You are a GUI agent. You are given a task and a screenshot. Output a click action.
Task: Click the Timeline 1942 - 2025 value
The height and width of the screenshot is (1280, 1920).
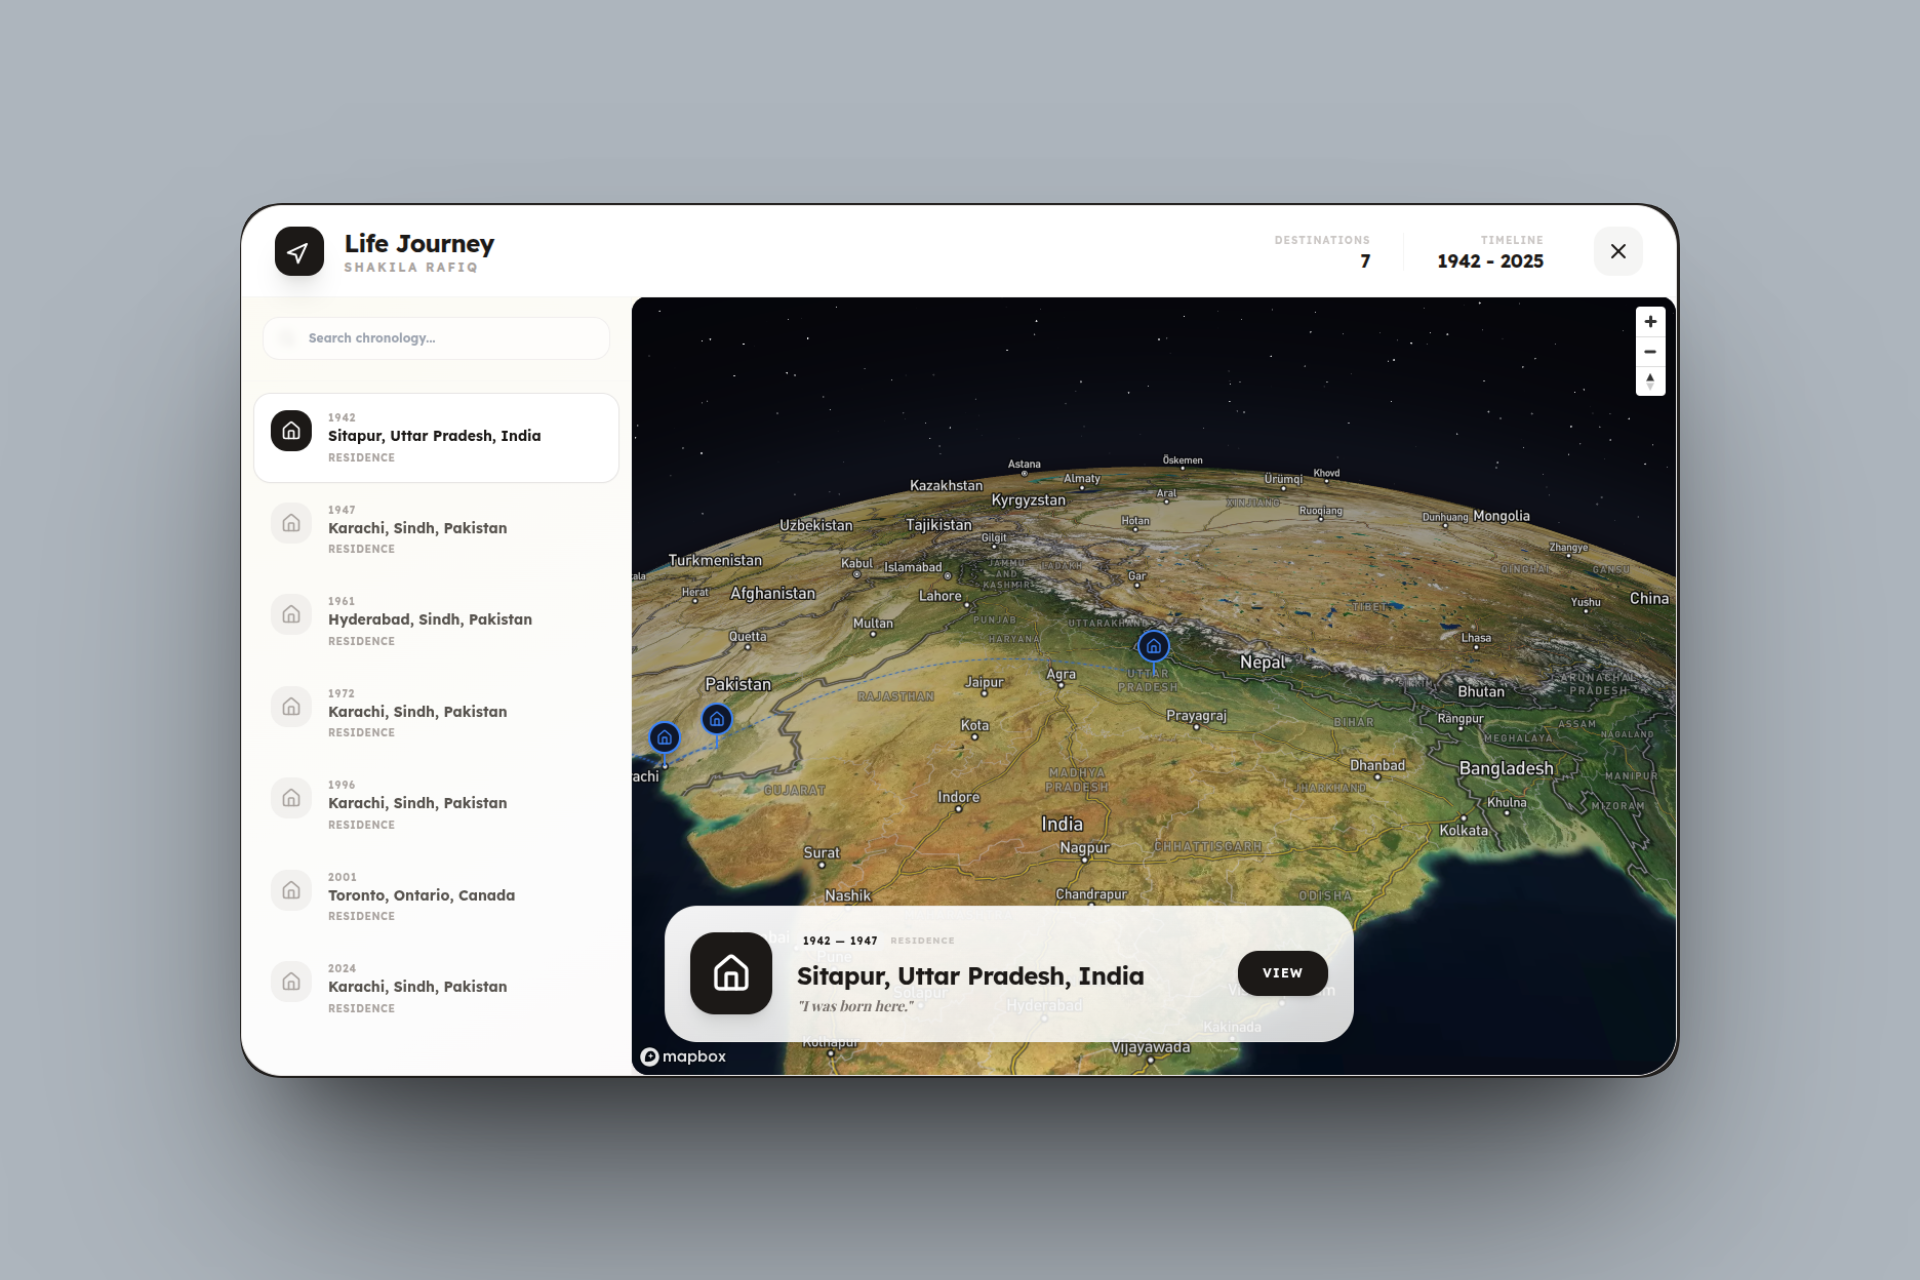coord(1490,261)
